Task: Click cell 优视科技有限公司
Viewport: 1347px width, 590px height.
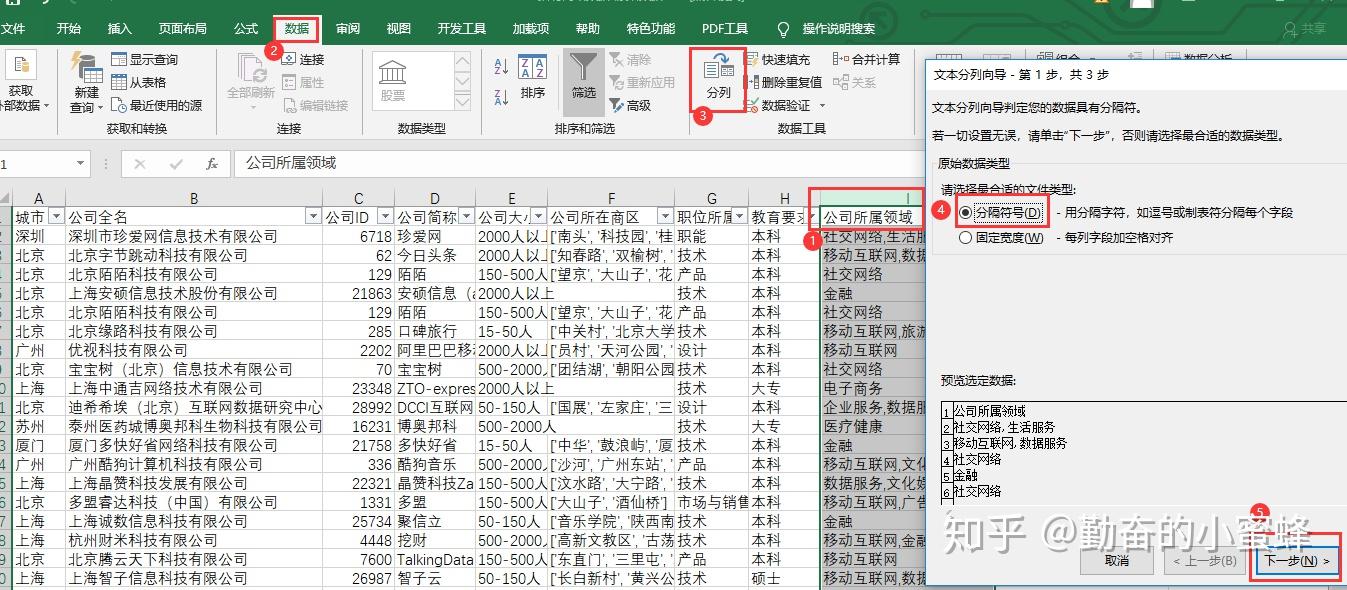Action: tap(194, 350)
